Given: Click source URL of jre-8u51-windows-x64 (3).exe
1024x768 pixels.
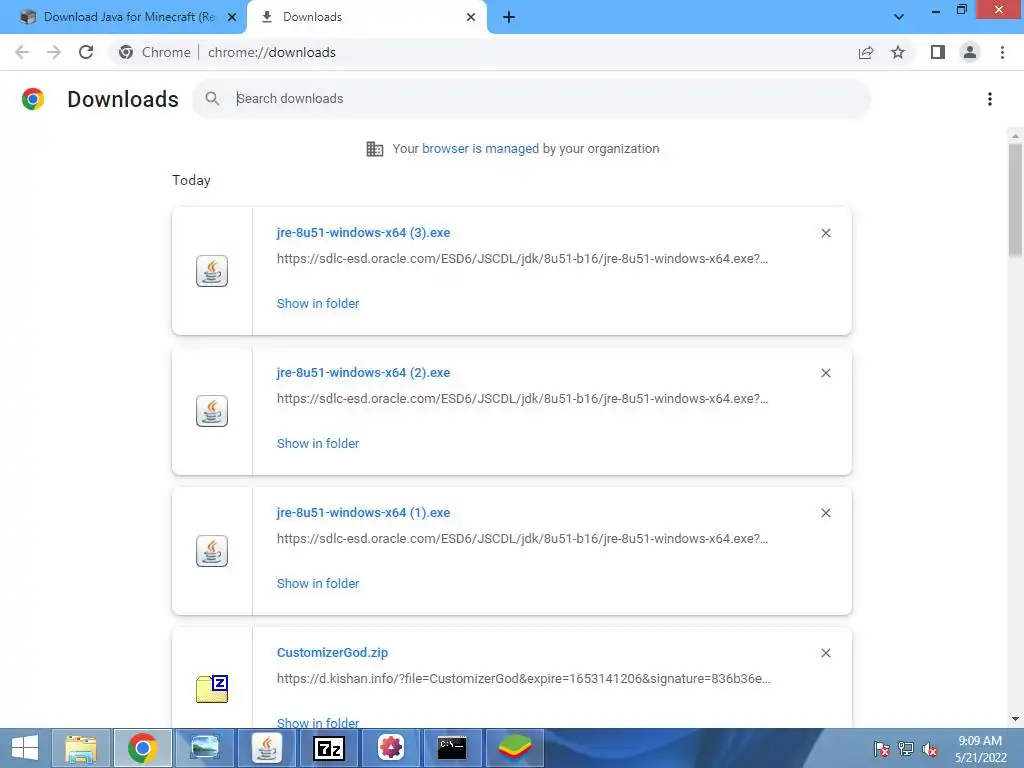Looking at the screenshot, I should pyautogui.click(x=522, y=259).
